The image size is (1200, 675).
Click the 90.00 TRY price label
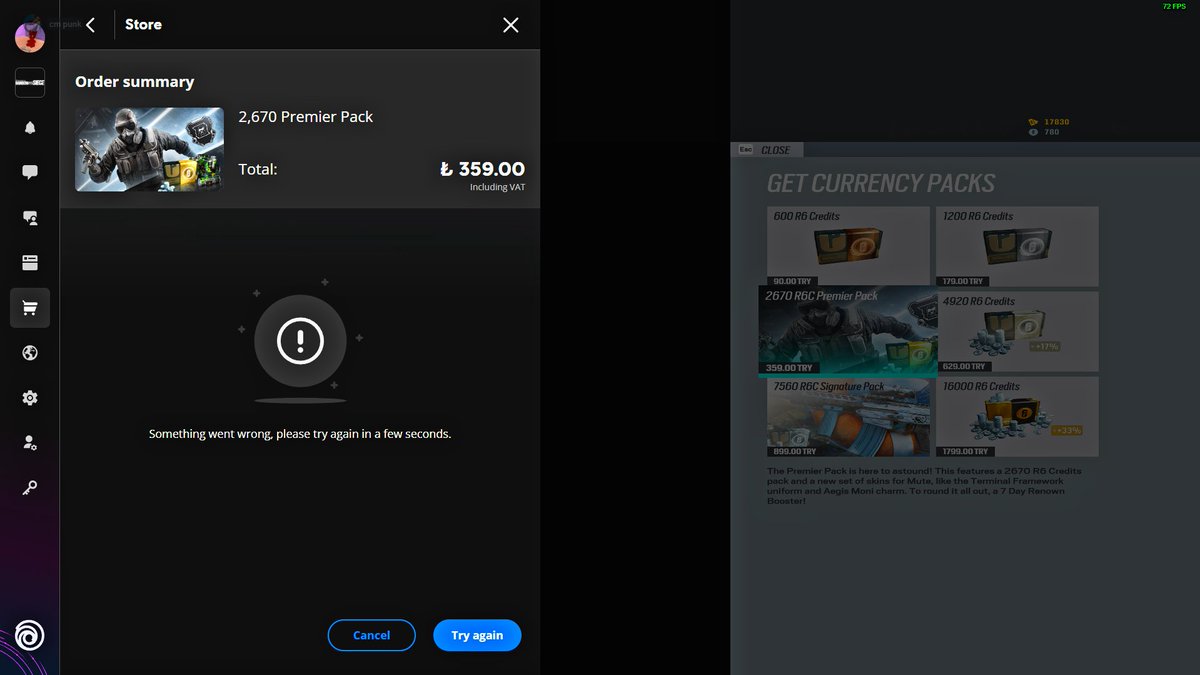792,282
